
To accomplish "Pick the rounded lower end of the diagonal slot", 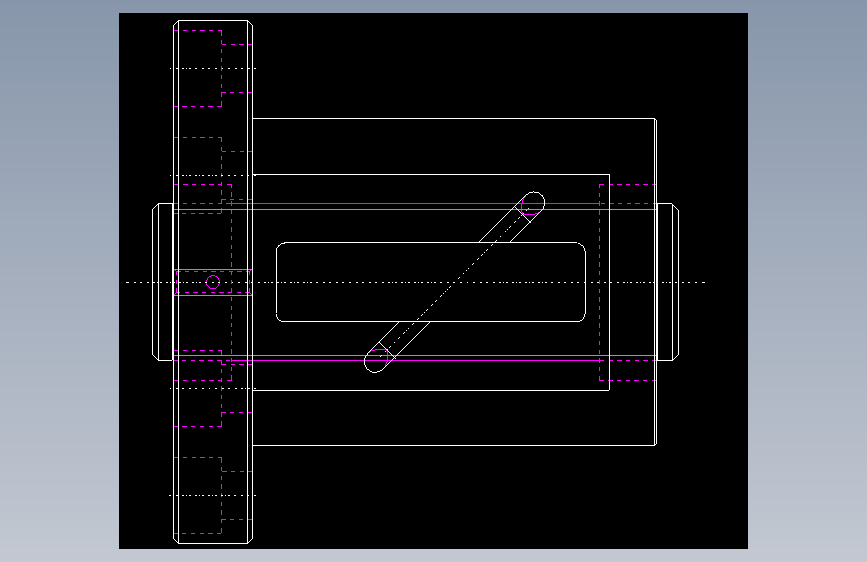I will (x=376, y=361).
